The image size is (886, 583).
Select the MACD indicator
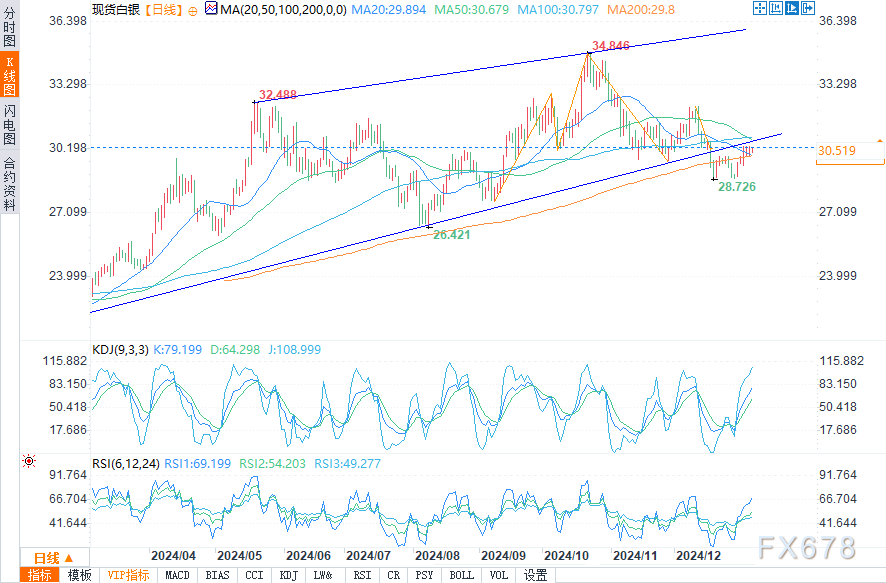pyautogui.click(x=177, y=575)
